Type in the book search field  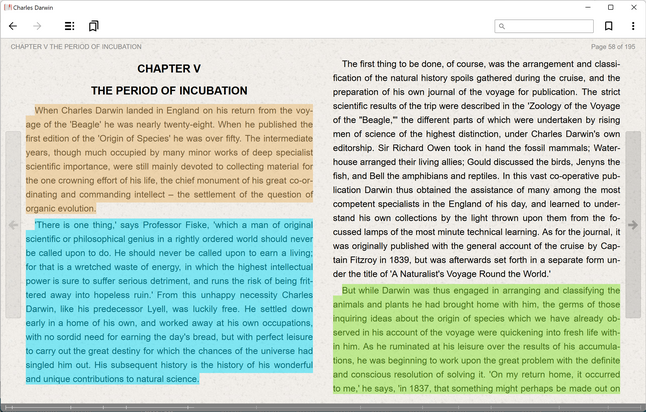coord(550,27)
